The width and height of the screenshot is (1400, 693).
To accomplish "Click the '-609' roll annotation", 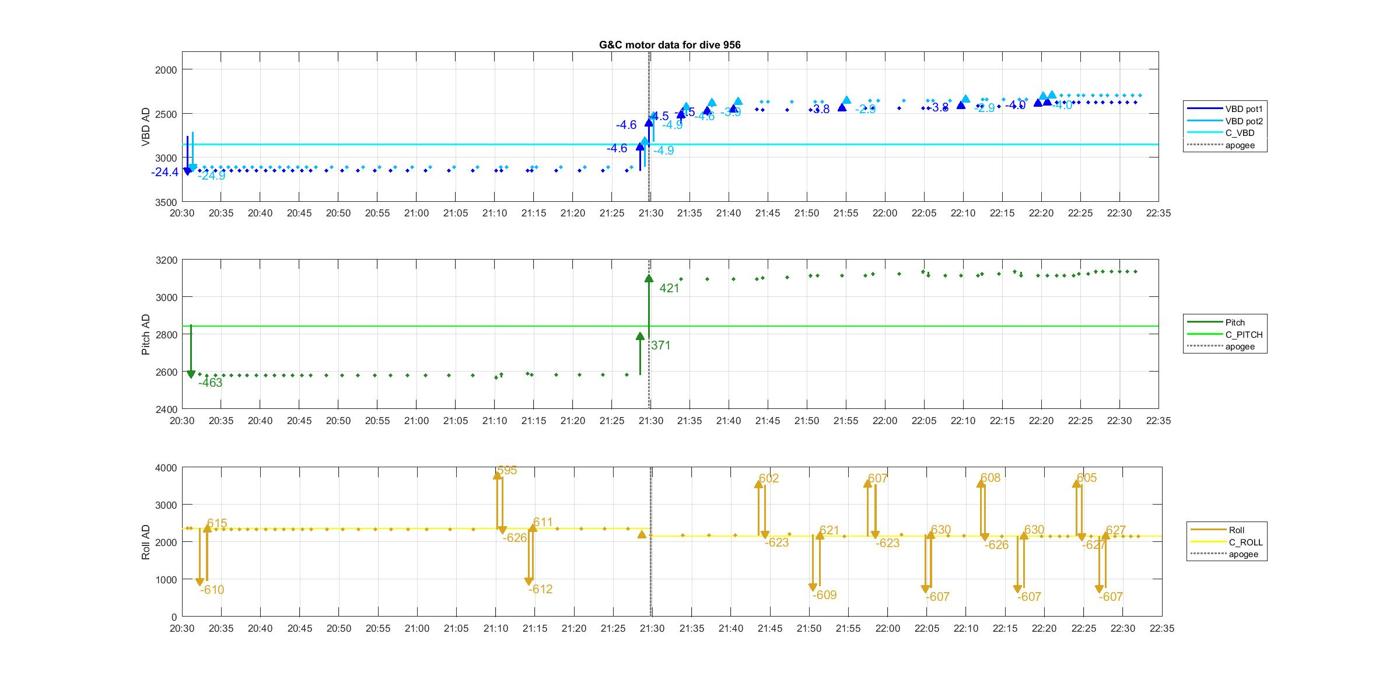I will tap(825, 595).
